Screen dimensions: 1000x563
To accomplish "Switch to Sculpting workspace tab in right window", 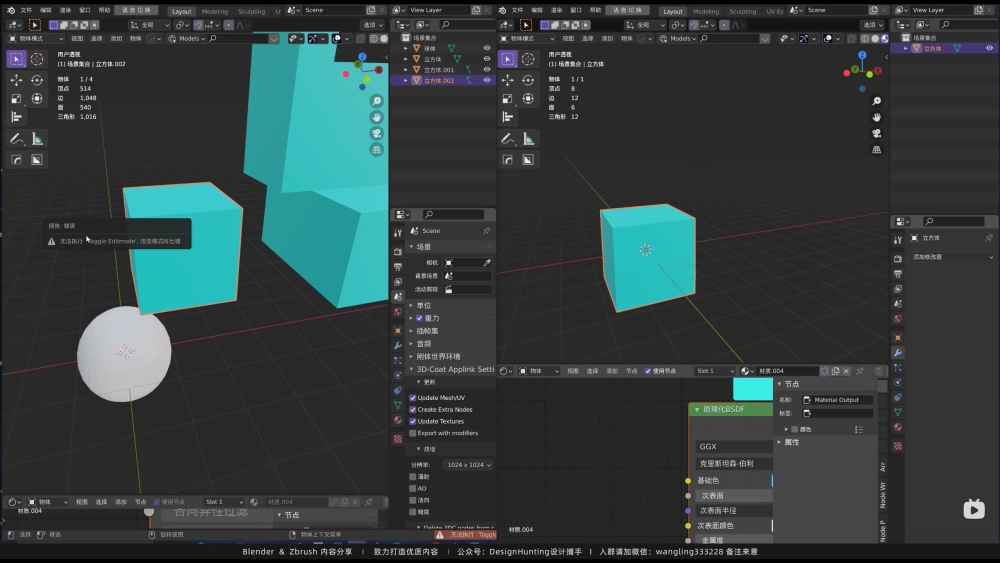I will (743, 11).
